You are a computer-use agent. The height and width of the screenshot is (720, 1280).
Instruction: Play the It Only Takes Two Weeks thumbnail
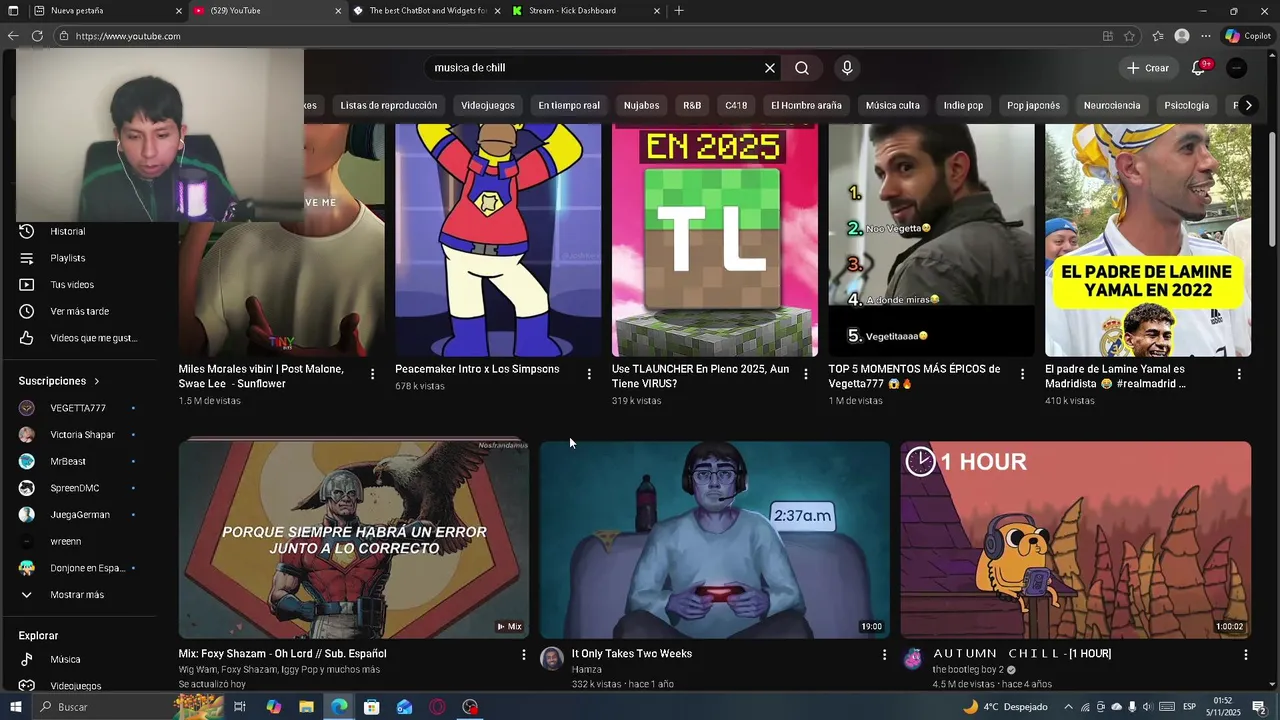[715, 540]
